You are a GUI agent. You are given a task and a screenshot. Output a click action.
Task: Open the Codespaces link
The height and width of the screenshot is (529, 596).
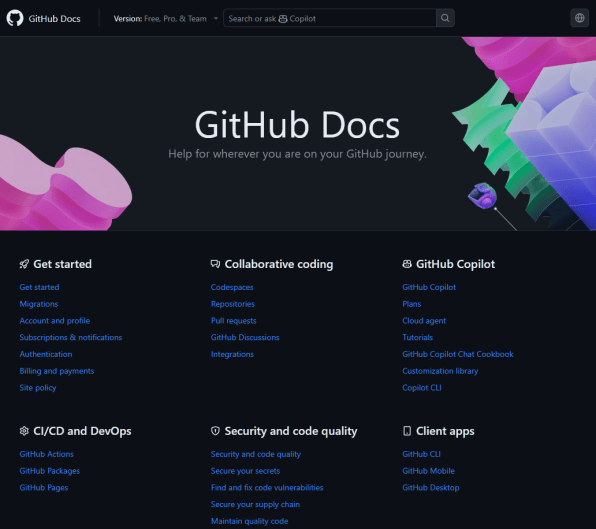pos(232,287)
